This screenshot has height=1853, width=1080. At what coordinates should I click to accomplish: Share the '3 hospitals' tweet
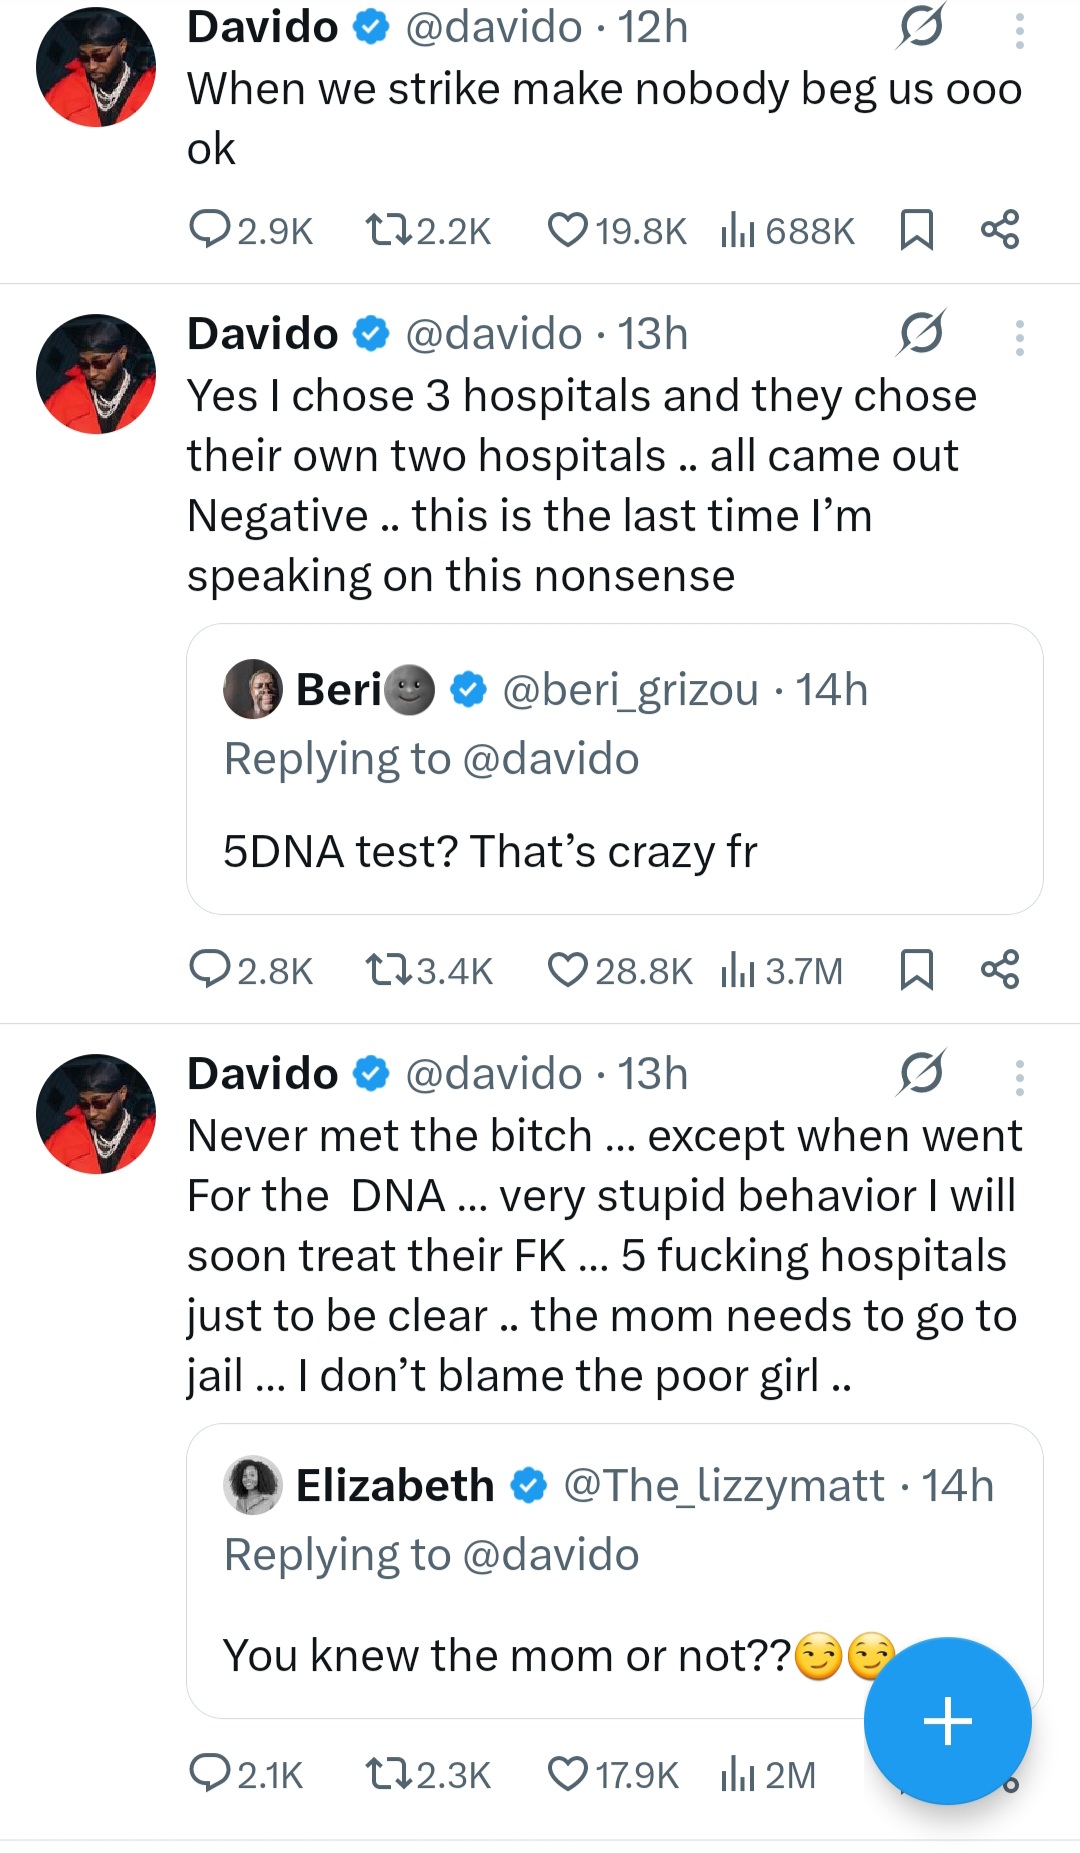tap(1000, 970)
